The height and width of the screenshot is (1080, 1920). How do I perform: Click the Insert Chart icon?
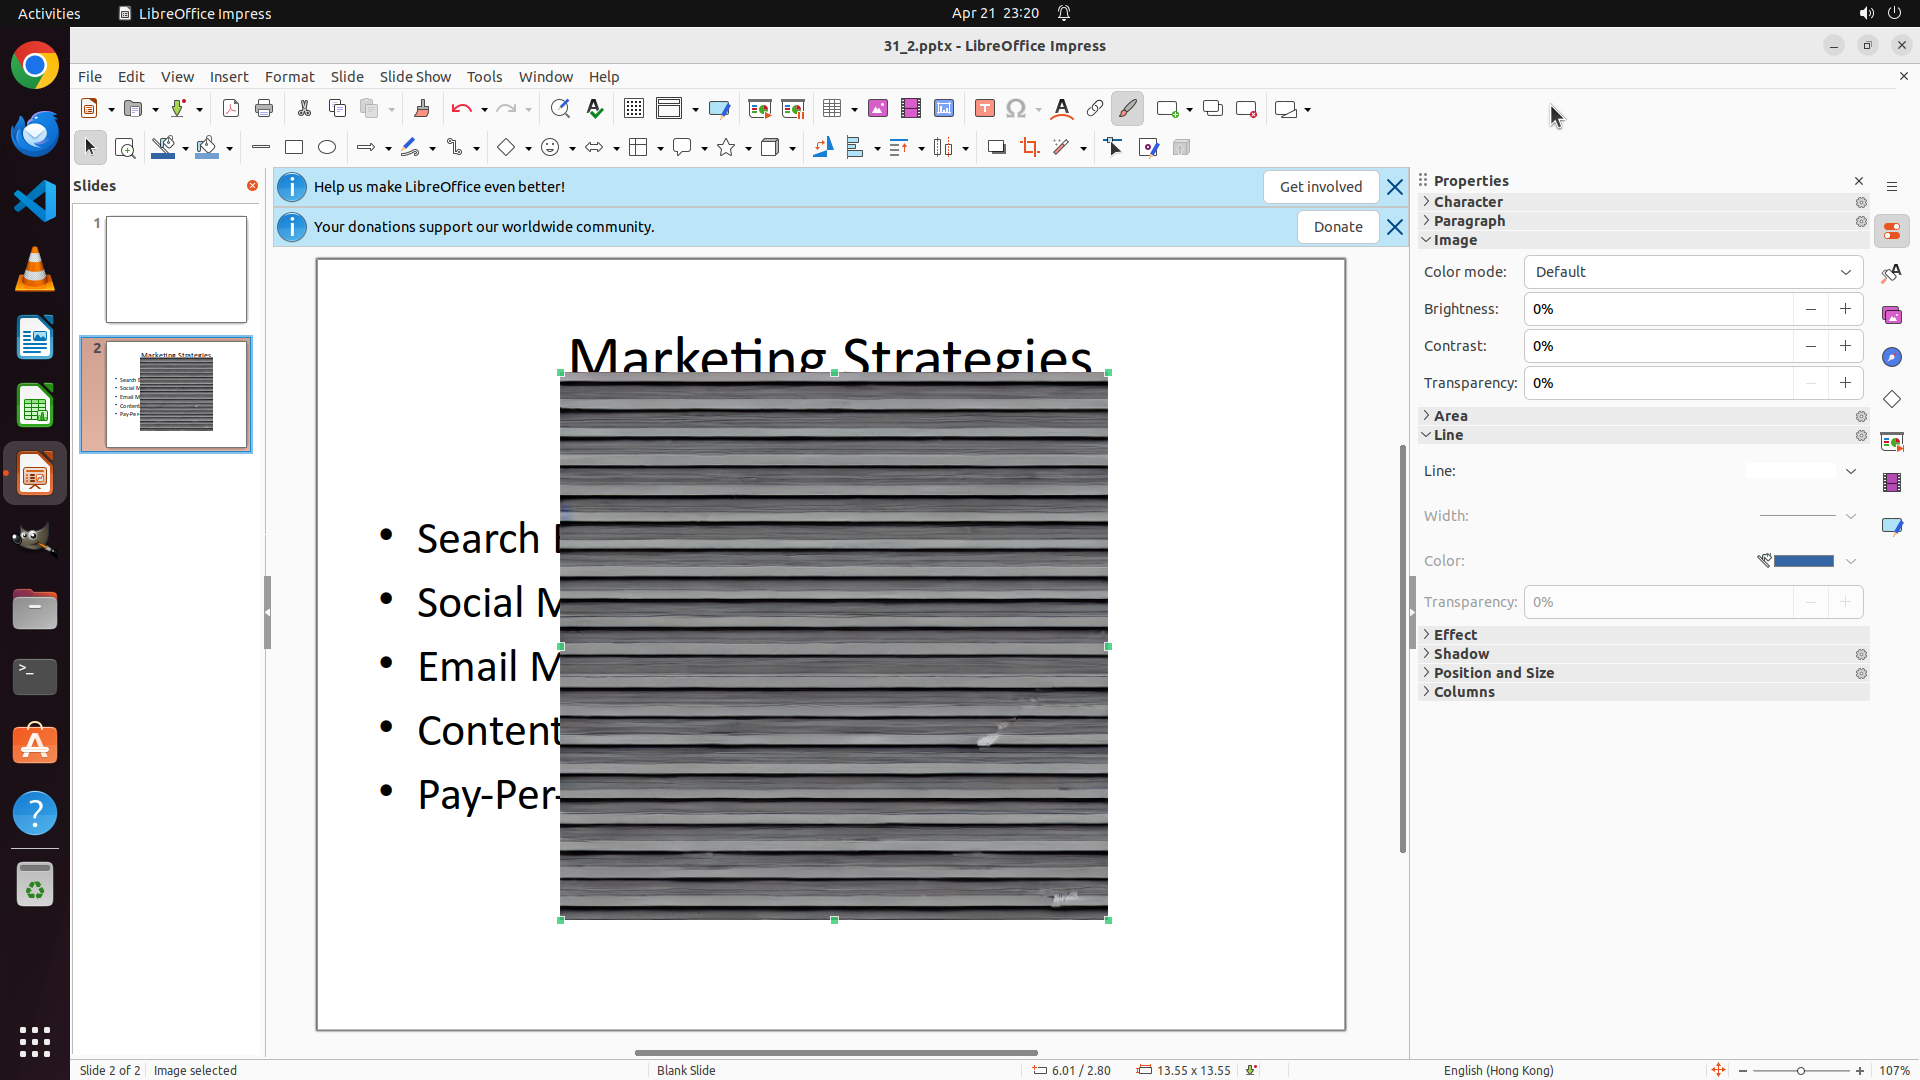944,109
